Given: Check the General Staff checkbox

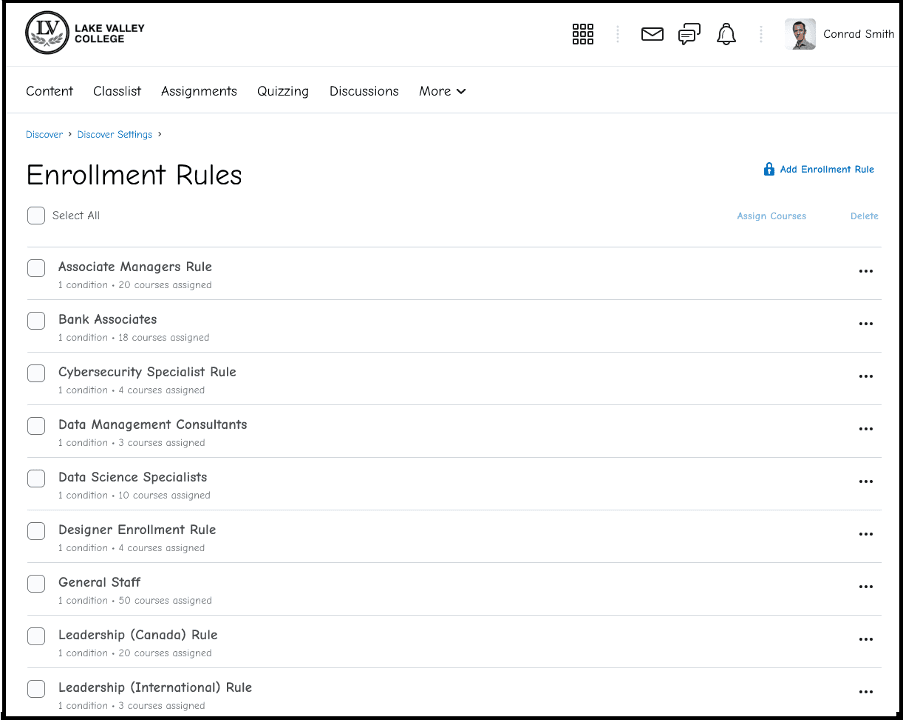Looking at the screenshot, I should [x=36, y=583].
